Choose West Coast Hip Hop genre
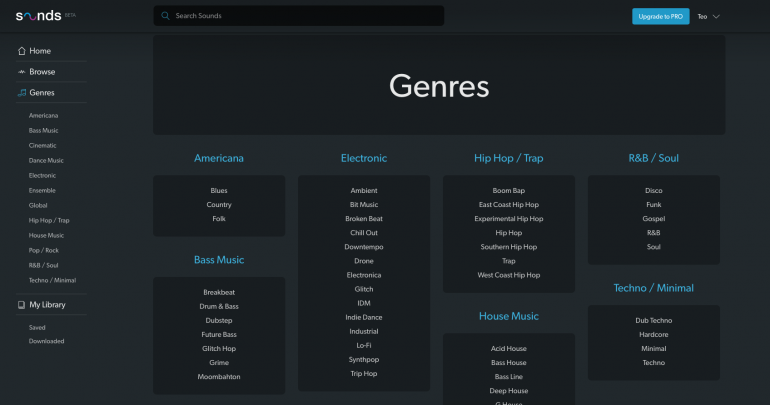 508,275
